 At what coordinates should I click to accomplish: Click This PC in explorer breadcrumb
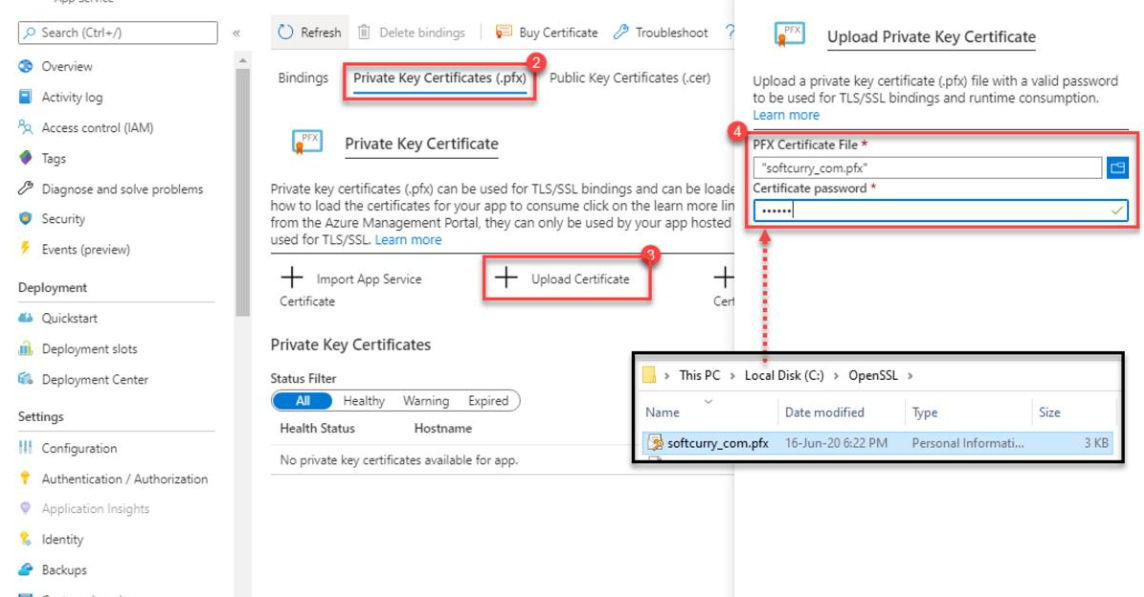pyautogui.click(x=699, y=376)
